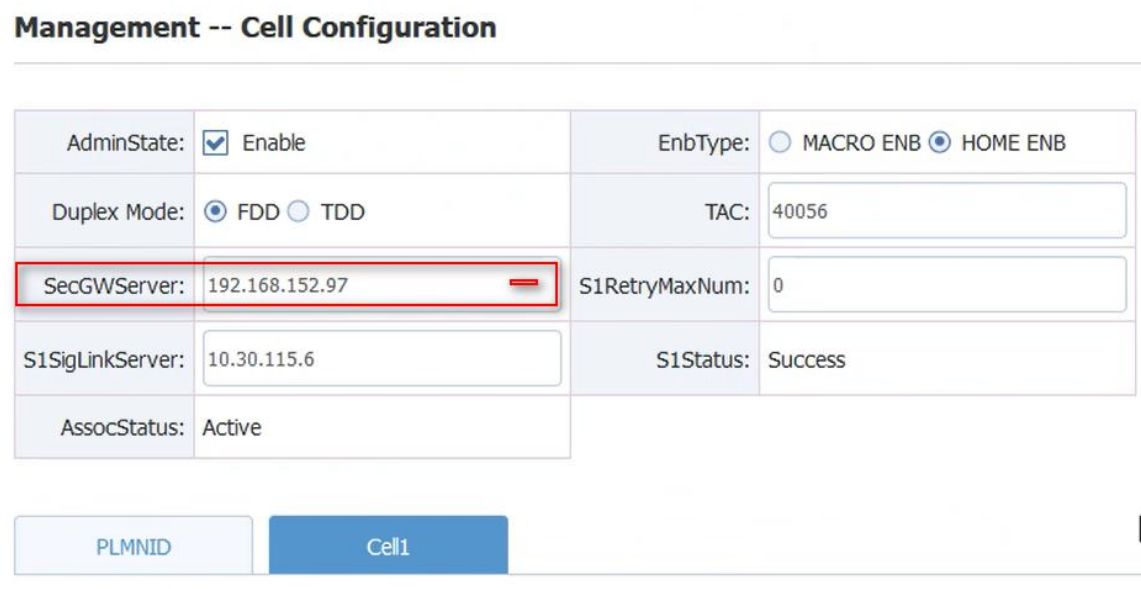Click the Duplex Mode label
The height and width of the screenshot is (589, 1141).
pos(118,212)
